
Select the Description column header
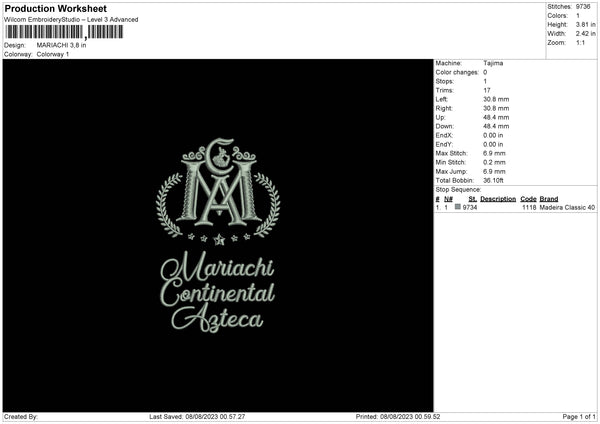pyautogui.click(x=498, y=199)
